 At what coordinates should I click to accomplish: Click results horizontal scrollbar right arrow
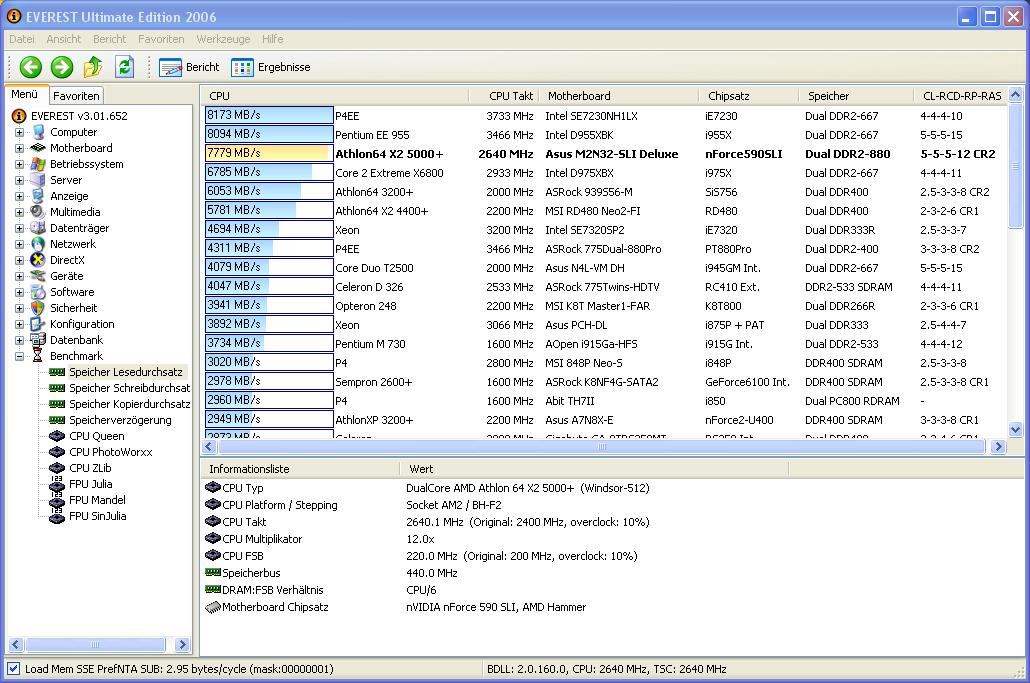tap(998, 447)
